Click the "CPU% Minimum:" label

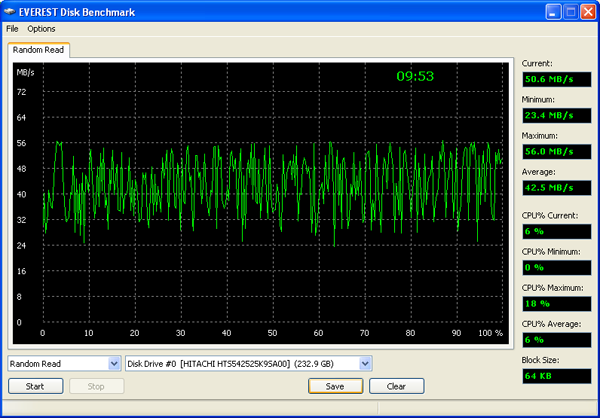pyautogui.click(x=551, y=251)
